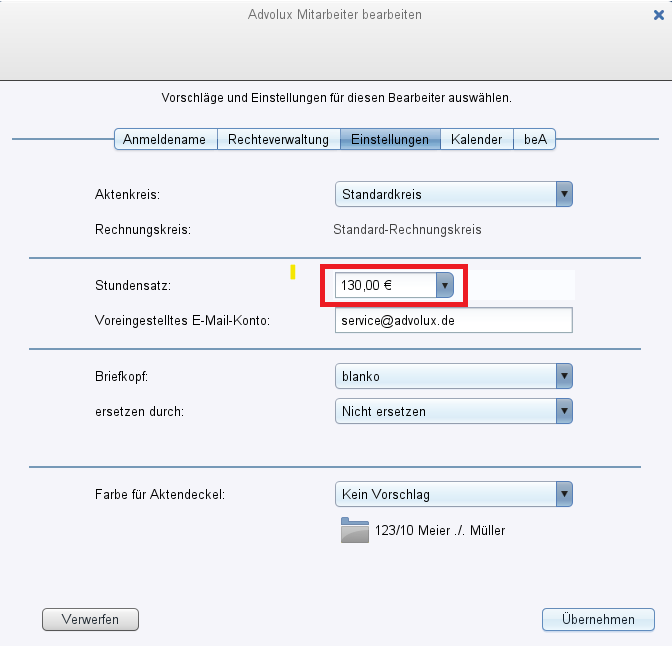Open the Briefkopf dropdown showing blanko

453,376
